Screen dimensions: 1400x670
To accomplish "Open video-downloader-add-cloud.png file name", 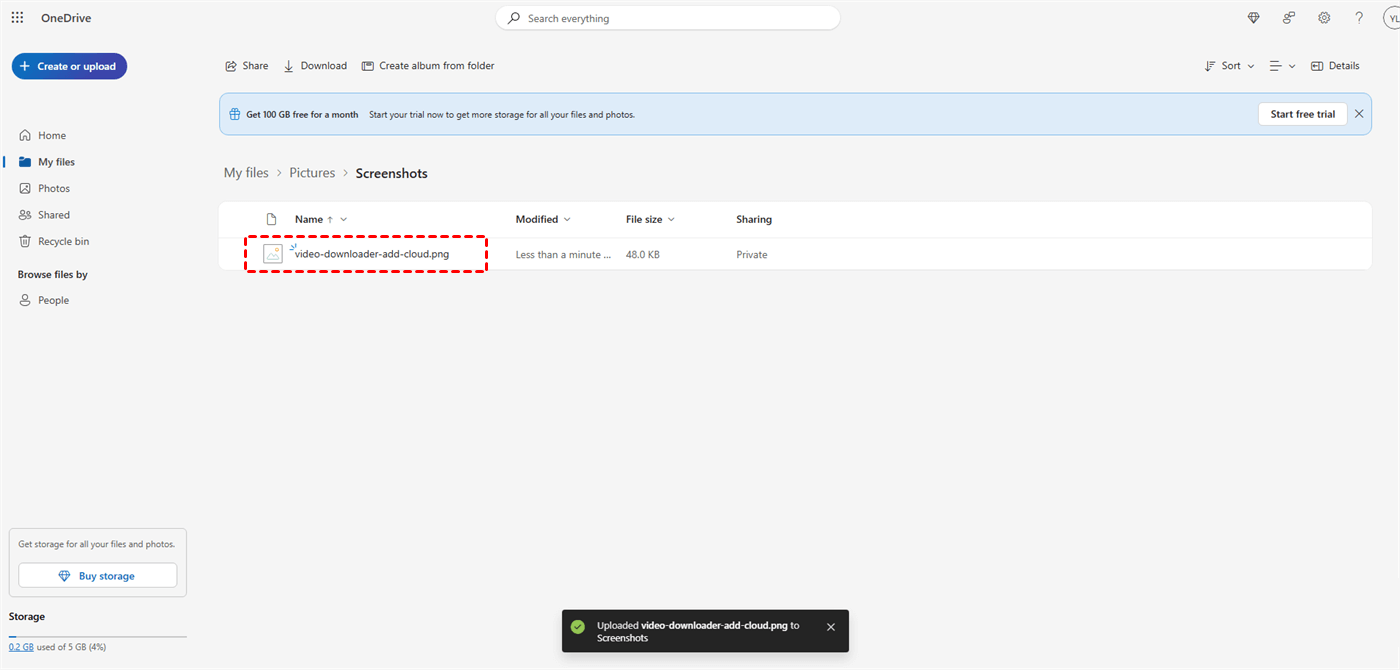I will pos(372,254).
